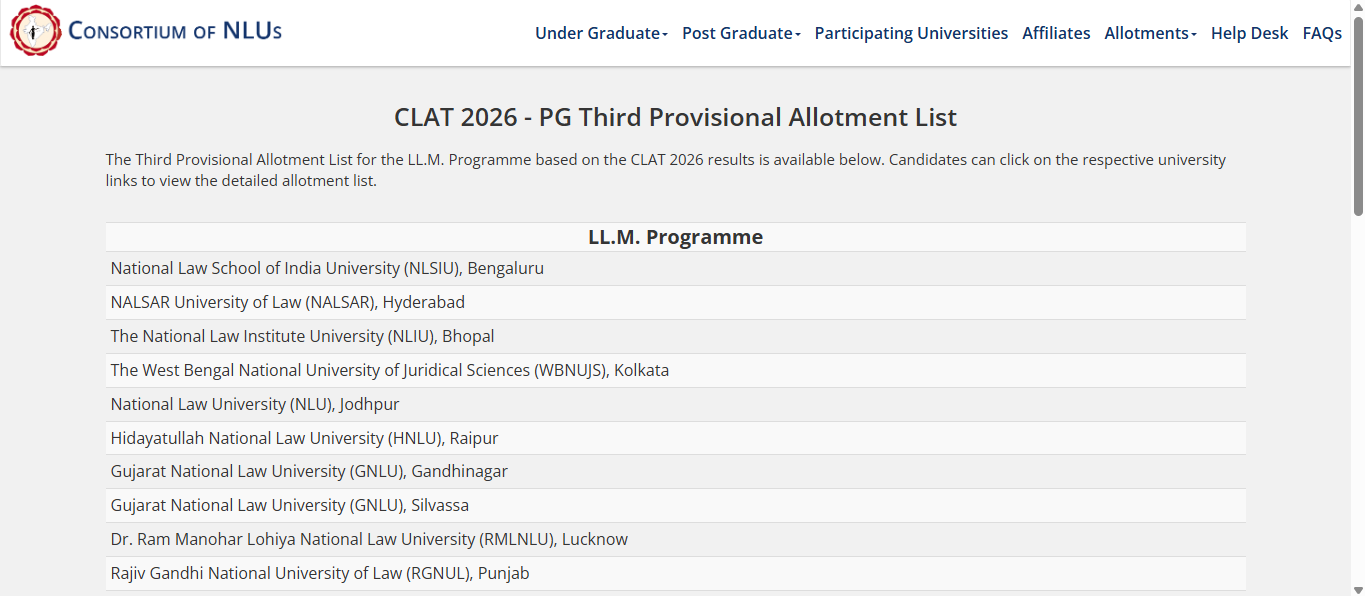Open the Affiliates menu item
1365x596 pixels.
1055,33
